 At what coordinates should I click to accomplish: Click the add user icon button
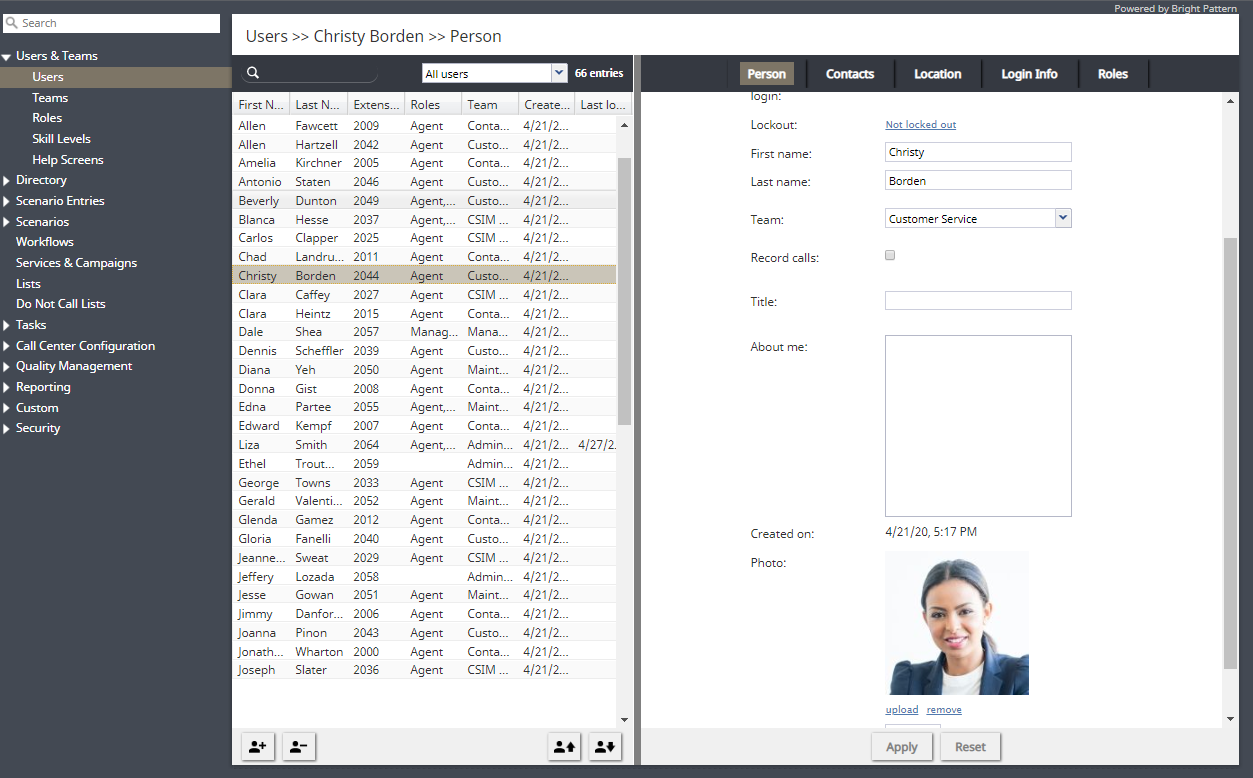(x=258, y=746)
